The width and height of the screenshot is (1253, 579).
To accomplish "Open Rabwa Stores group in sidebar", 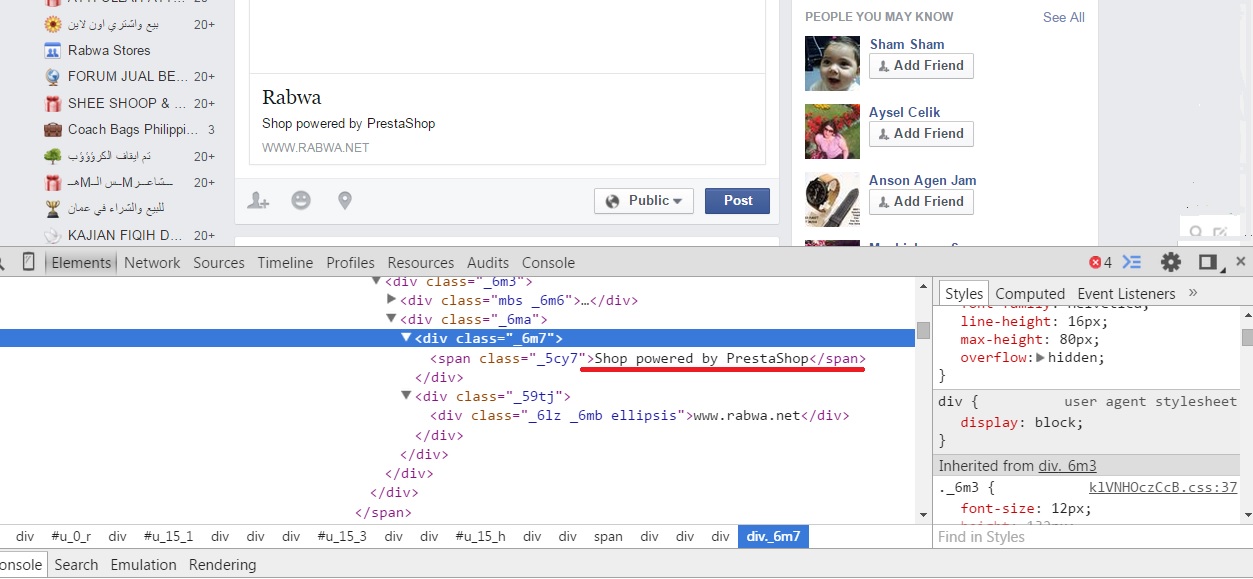I will (109, 50).
